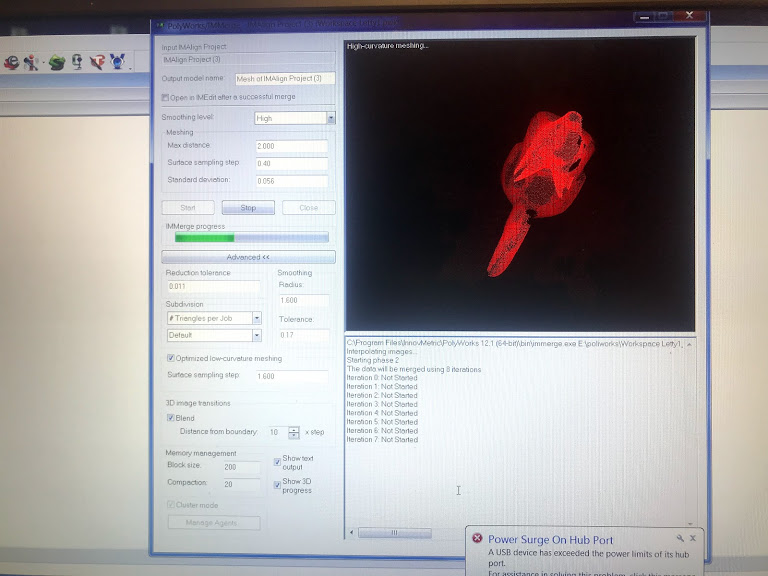Dismiss the Power Surge notification with X
The width and height of the screenshot is (768, 576).
coord(693,538)
